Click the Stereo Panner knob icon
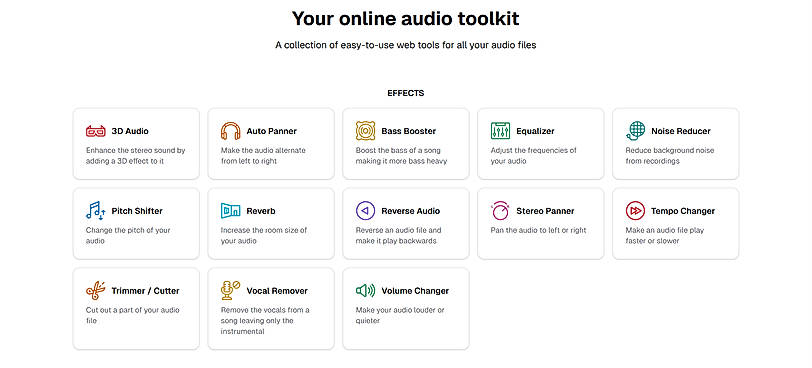The width and height of the screenshot is (812, 368). coord(500,211)
